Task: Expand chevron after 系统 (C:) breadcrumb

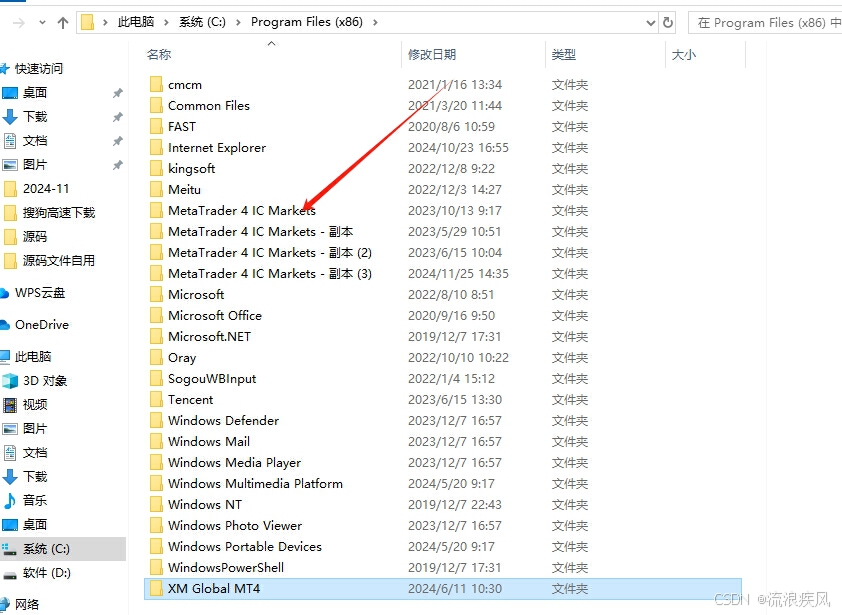Action: point(238,22)
